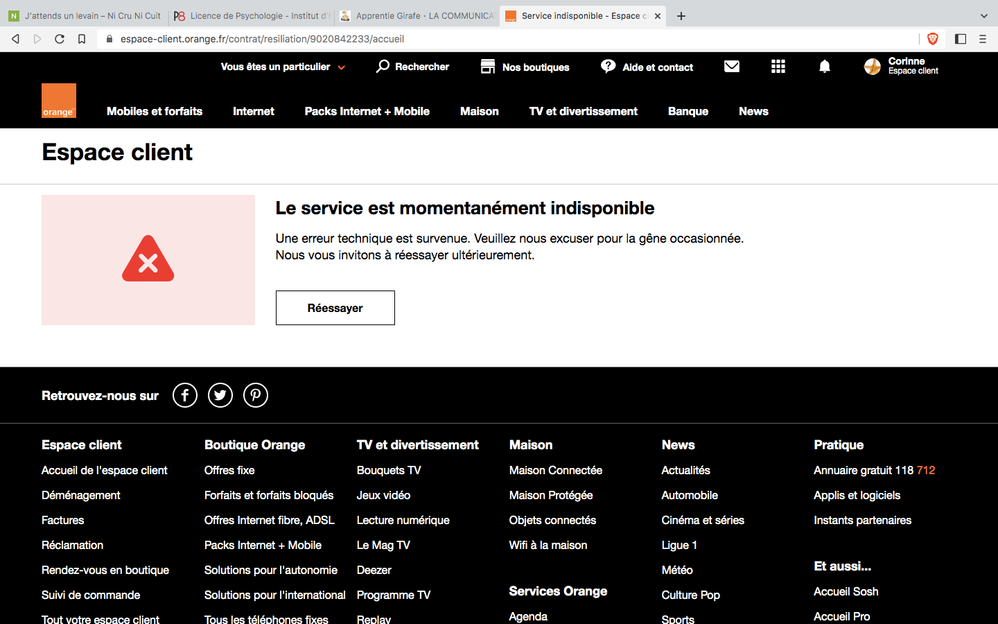Open the 'Mobiles et forfaits' menu
Screen dimensions: 998x624
[154, 111]
